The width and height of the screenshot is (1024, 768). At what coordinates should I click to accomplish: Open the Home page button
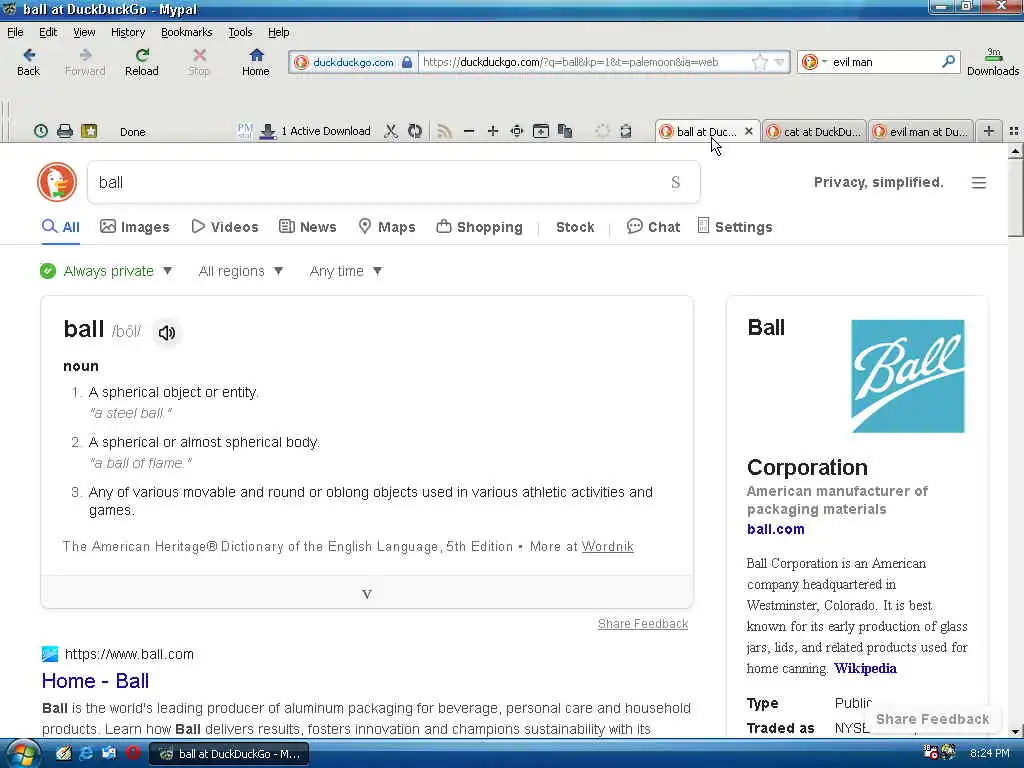[255, 62]
